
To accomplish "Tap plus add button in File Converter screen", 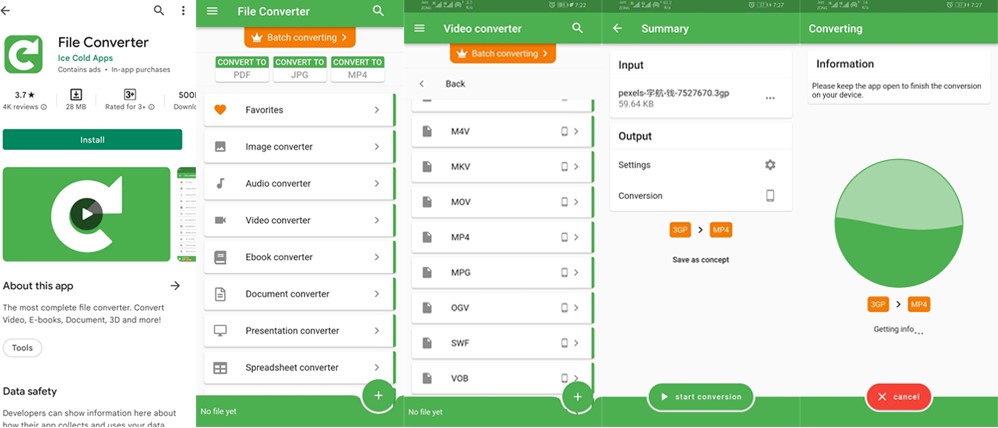I will [378, 396].
